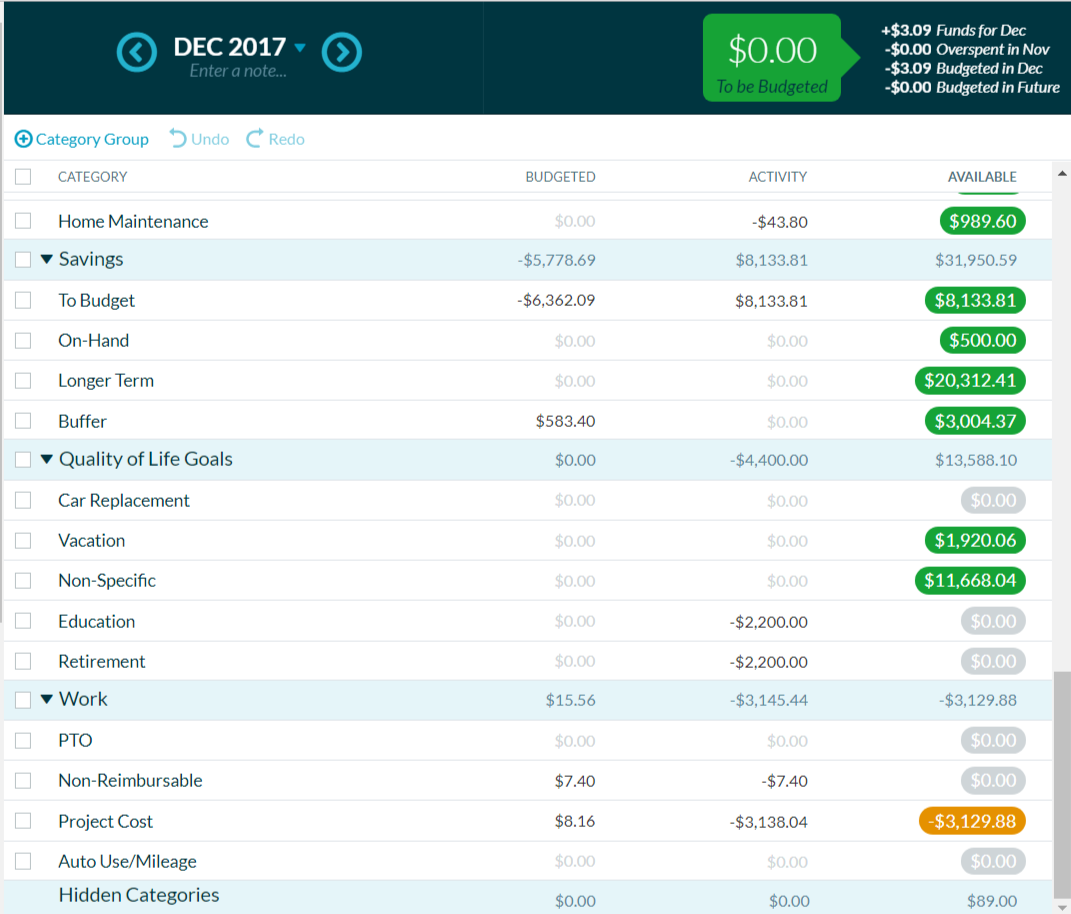Click the Budgeted in Future summary line

(x=973, y=87)
